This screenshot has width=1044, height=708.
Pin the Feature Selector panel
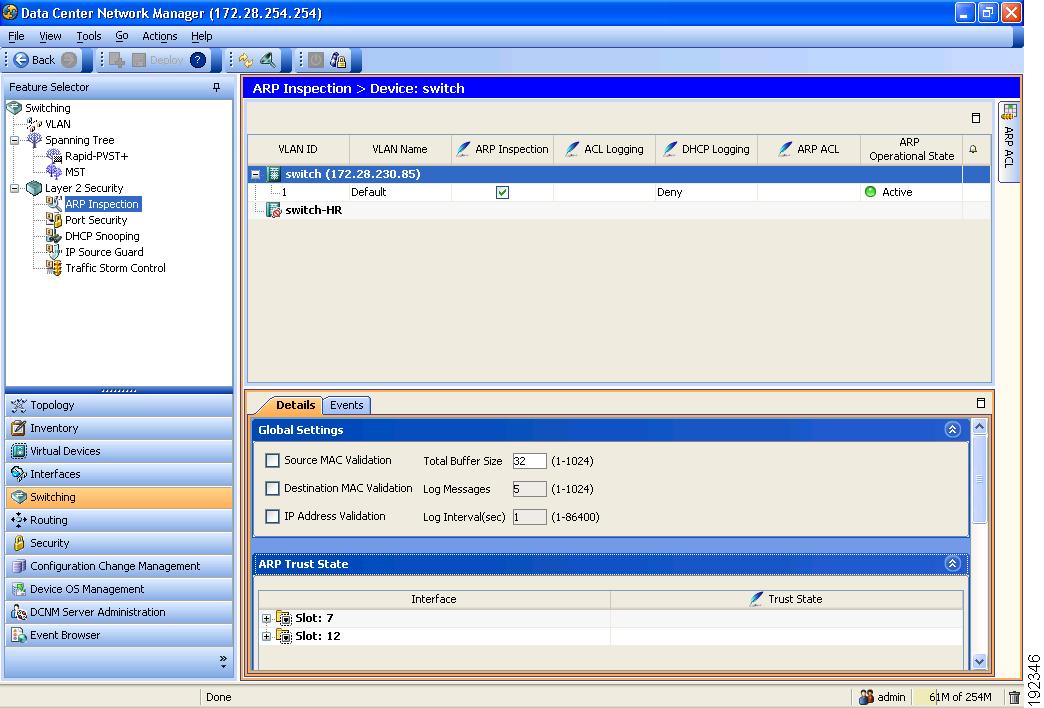[x=217, y=88]
